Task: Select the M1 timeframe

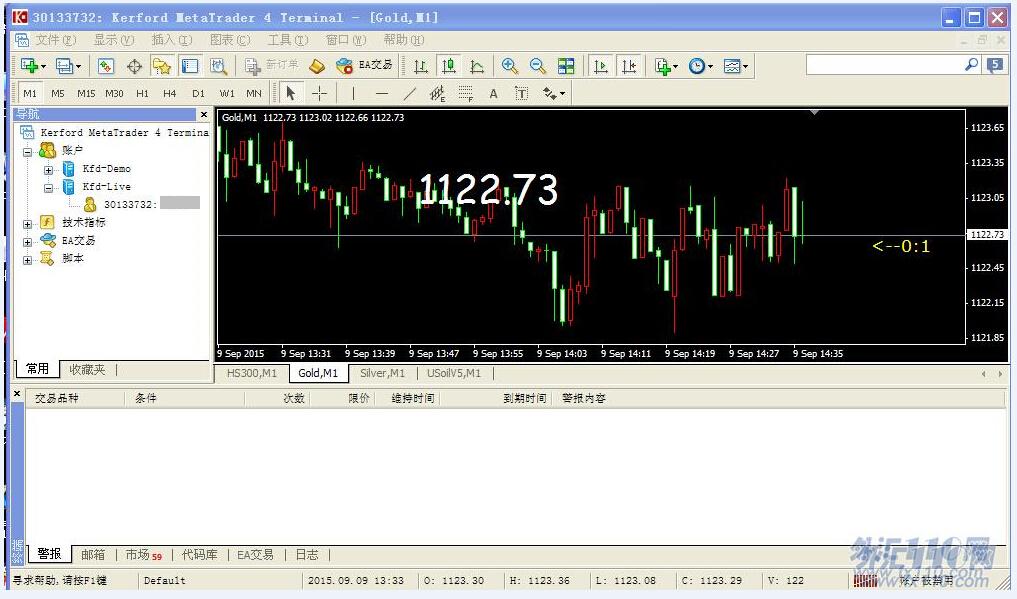Action: [30, 93]
